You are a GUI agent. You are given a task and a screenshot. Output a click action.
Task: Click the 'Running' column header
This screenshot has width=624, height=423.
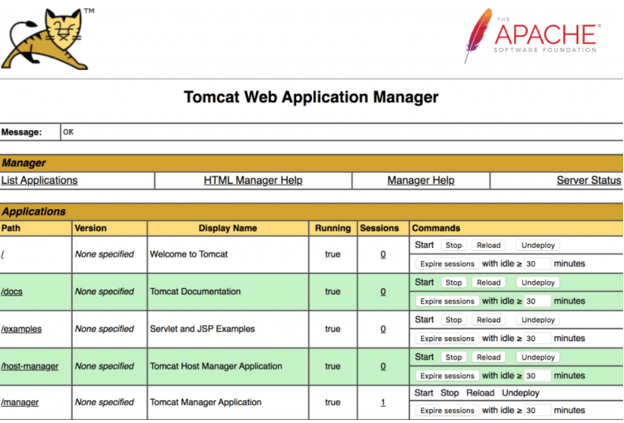(333, 228)
